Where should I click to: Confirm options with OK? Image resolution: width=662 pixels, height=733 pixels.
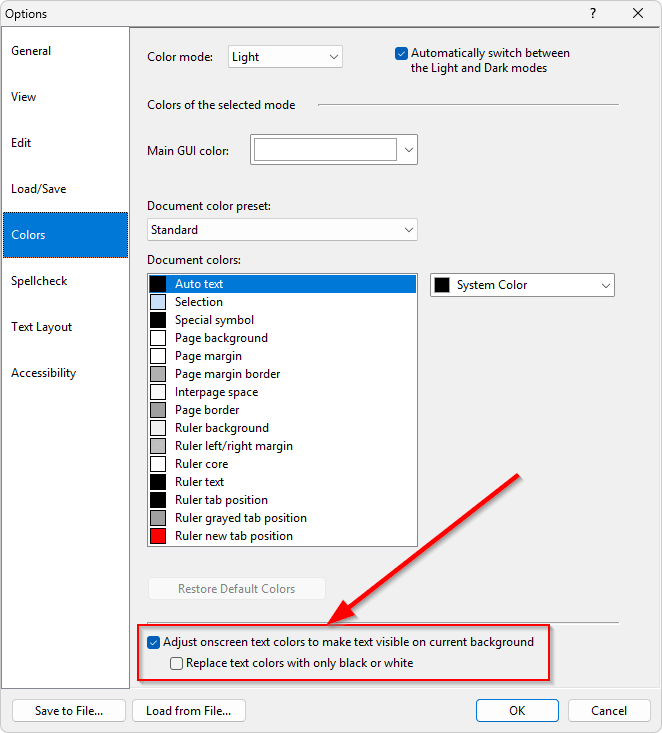pos(517,711)
